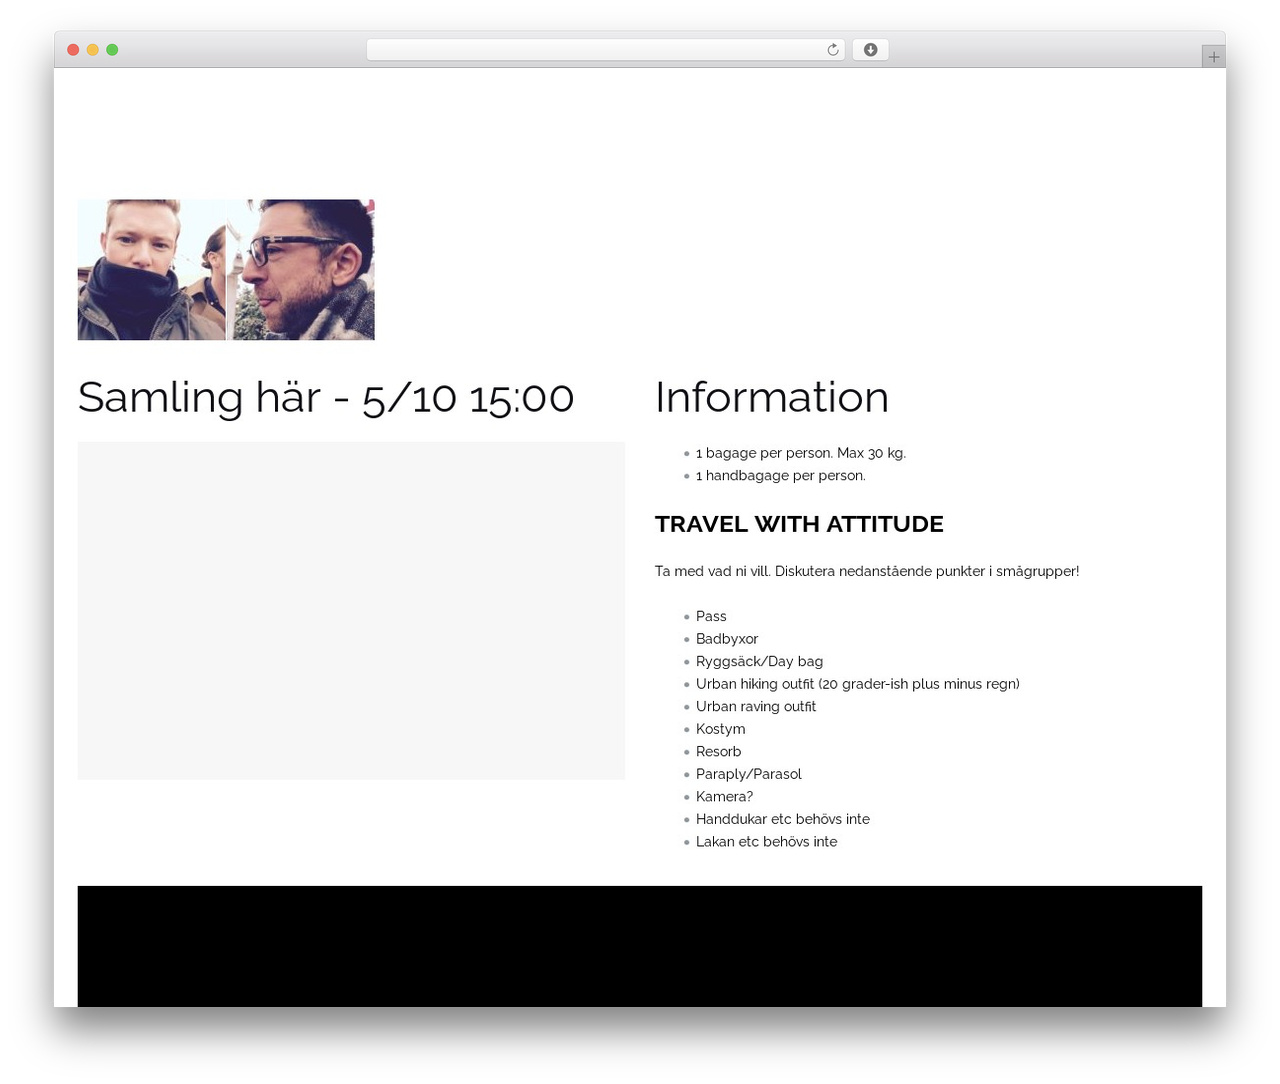The height and width of the screenshot is (1084, 1280).
Task: Open the two men photo thumbnail
Action: tap(226, 270)
